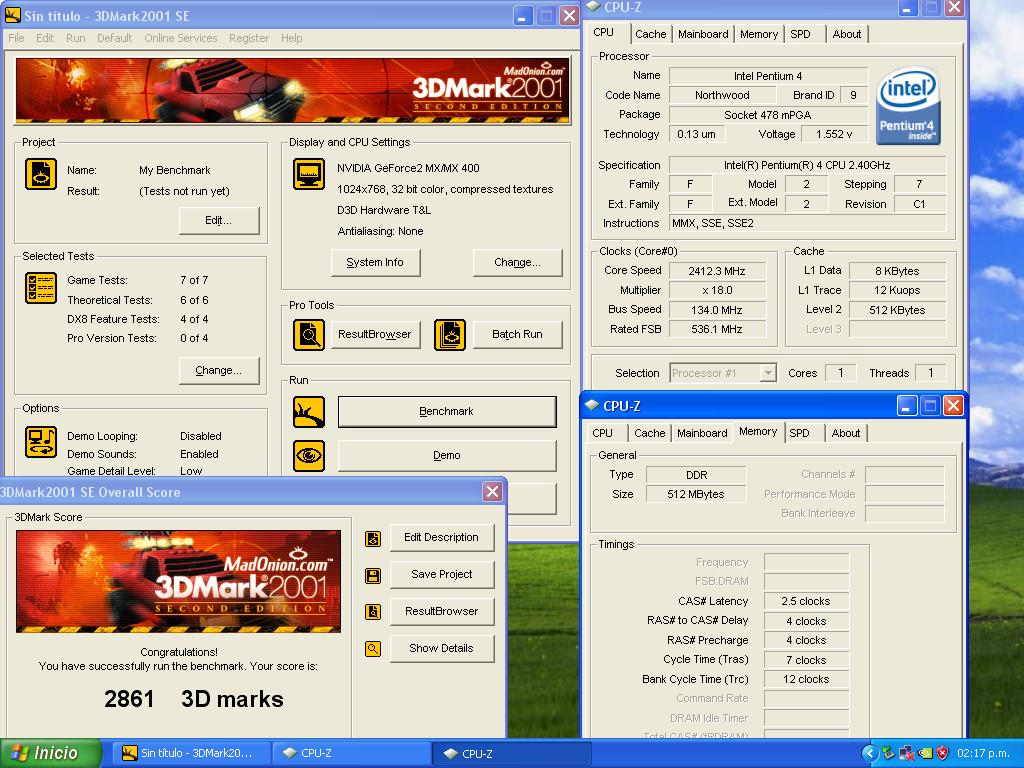This screenshot has height=768, width=1024.
Task: Click Change... in Display and CPU Settings
Action: (x=517, y=263)
